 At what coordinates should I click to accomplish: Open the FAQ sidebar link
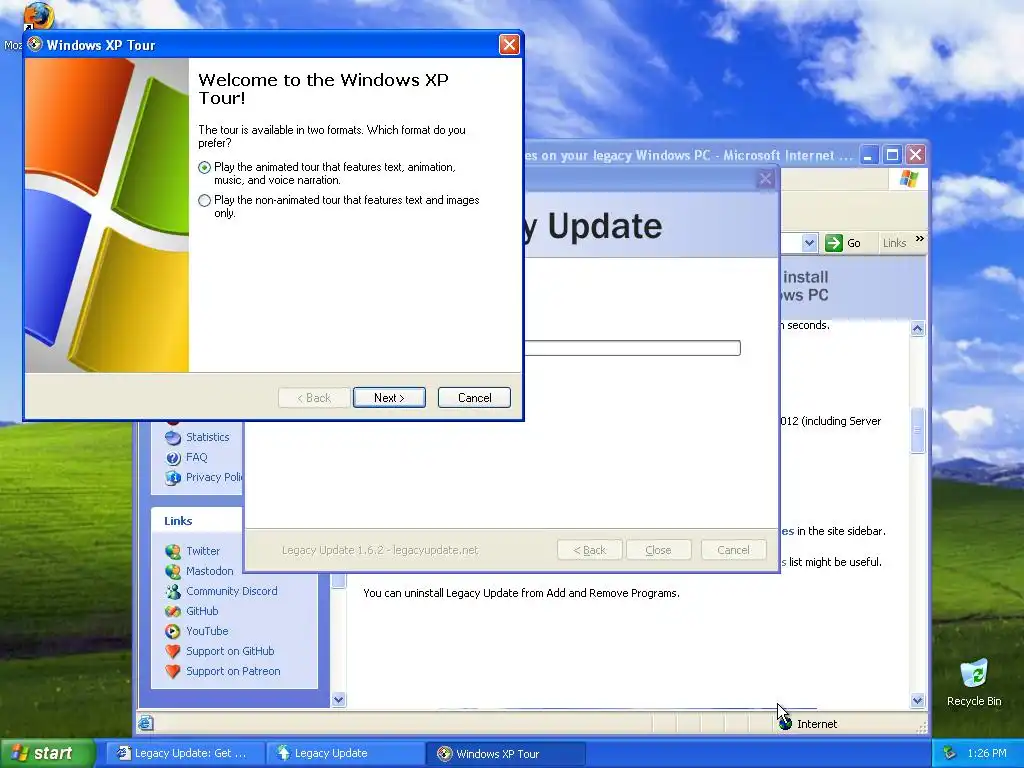coord(197,457)
